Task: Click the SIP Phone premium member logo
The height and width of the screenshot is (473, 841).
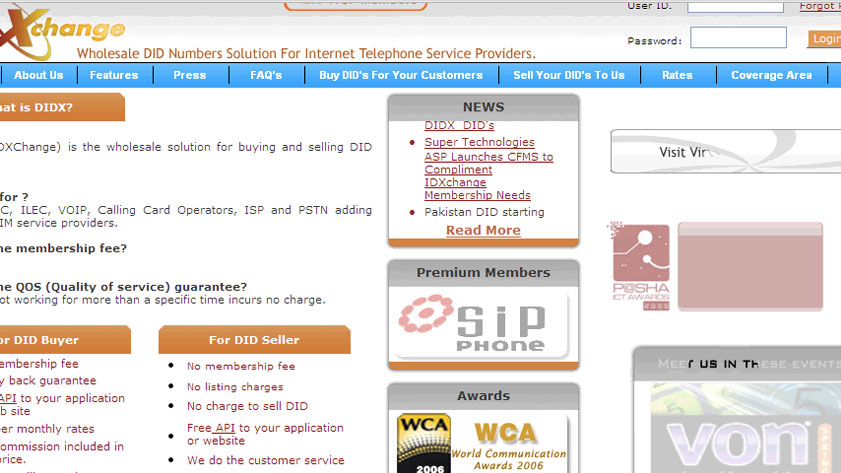Action: click(x=483, y=324)
